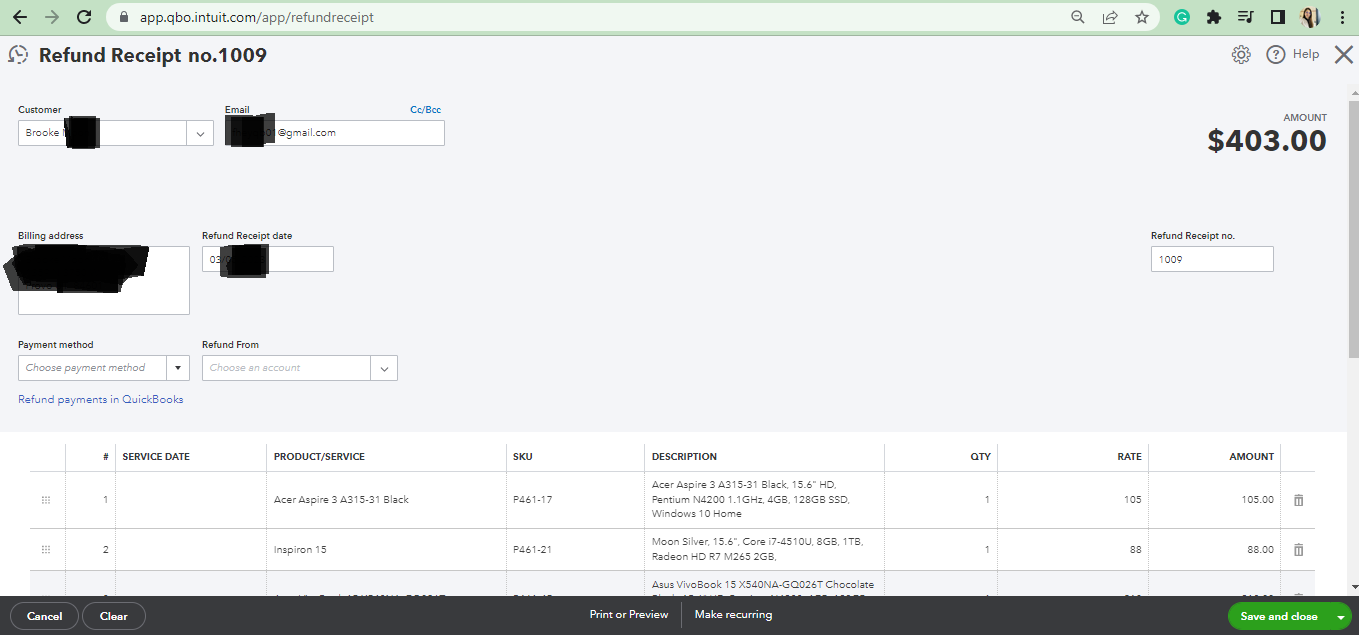
Task: Grab the drag handle for row 1
Action: pos(46,500)
